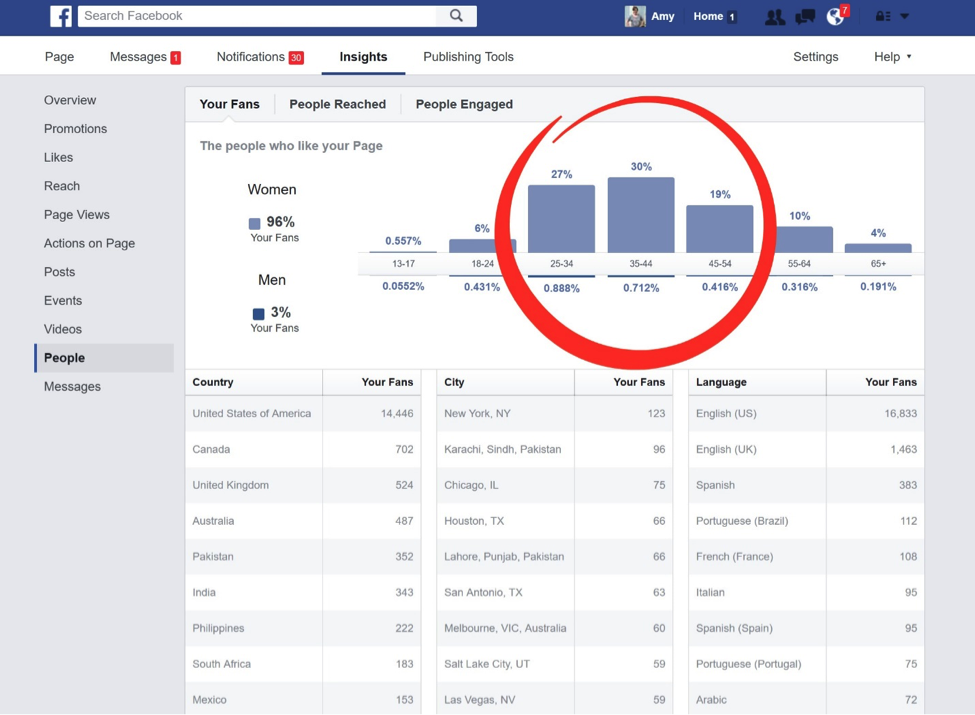Viewport: 975px width, 715px height.
Task: Click the privacy shortcuts lock icon
Action: (883, 17)
